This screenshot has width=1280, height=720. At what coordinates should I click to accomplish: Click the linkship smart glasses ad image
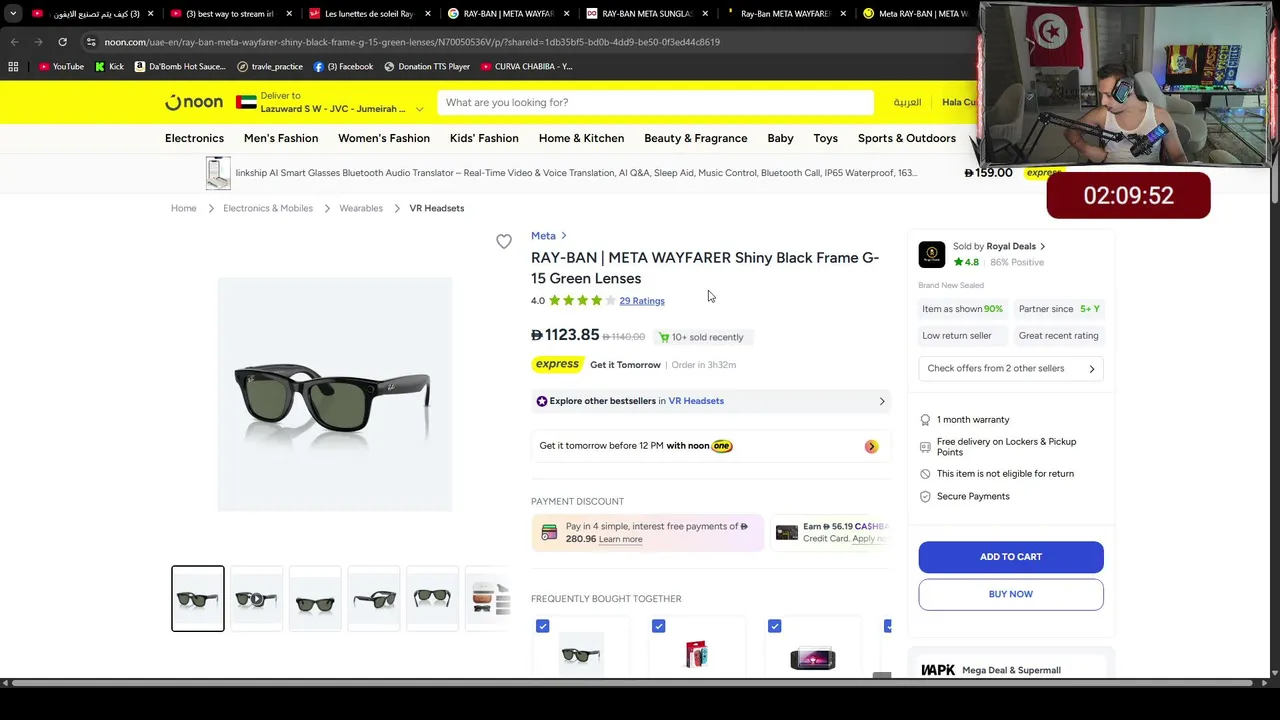218,173
